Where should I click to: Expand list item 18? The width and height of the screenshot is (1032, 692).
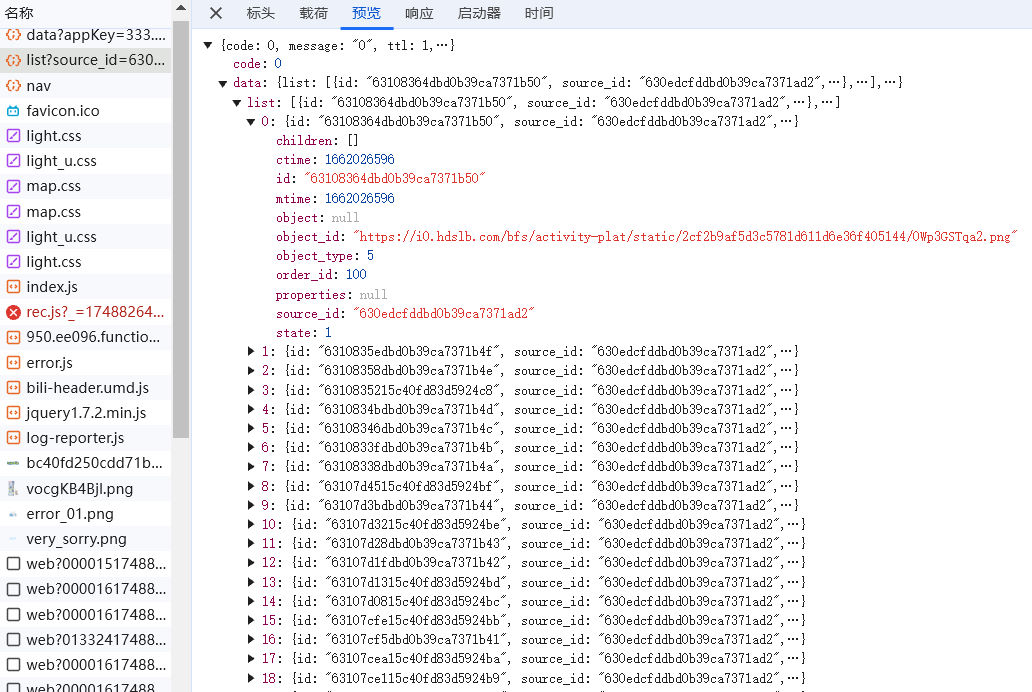[251, 678]
